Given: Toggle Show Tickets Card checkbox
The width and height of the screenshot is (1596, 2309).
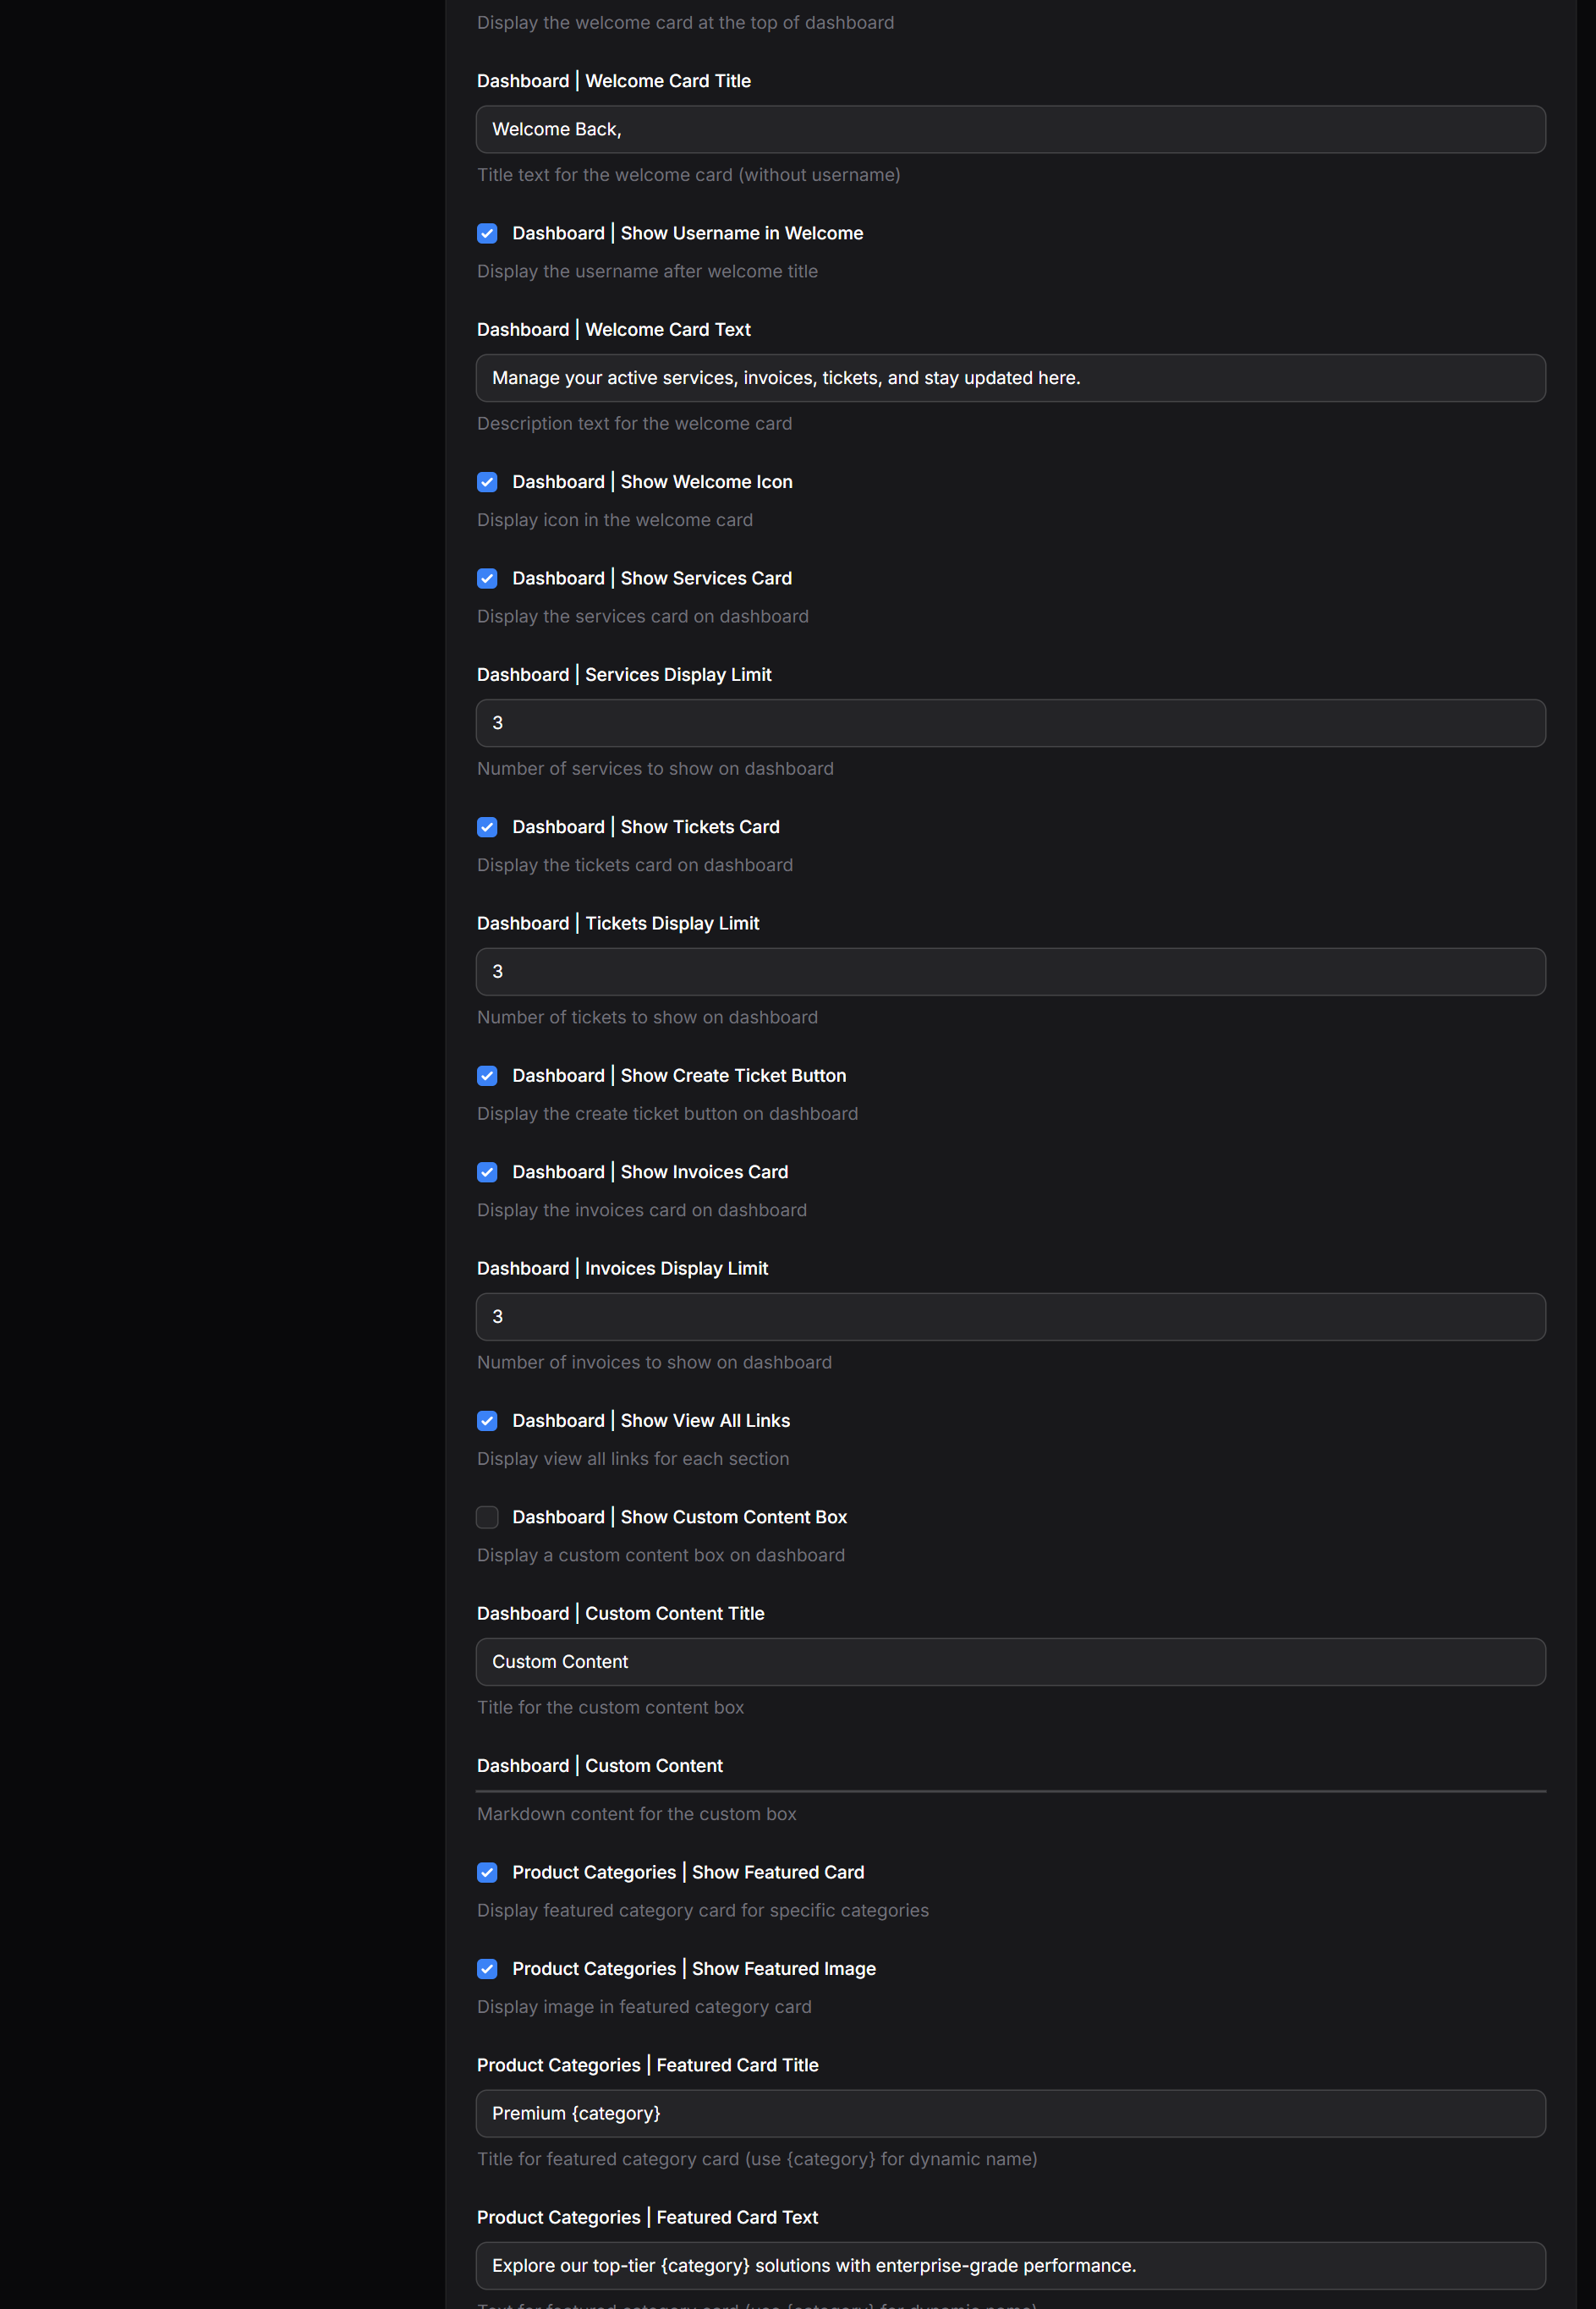Looking at the screenshot, I should [487, 827].
